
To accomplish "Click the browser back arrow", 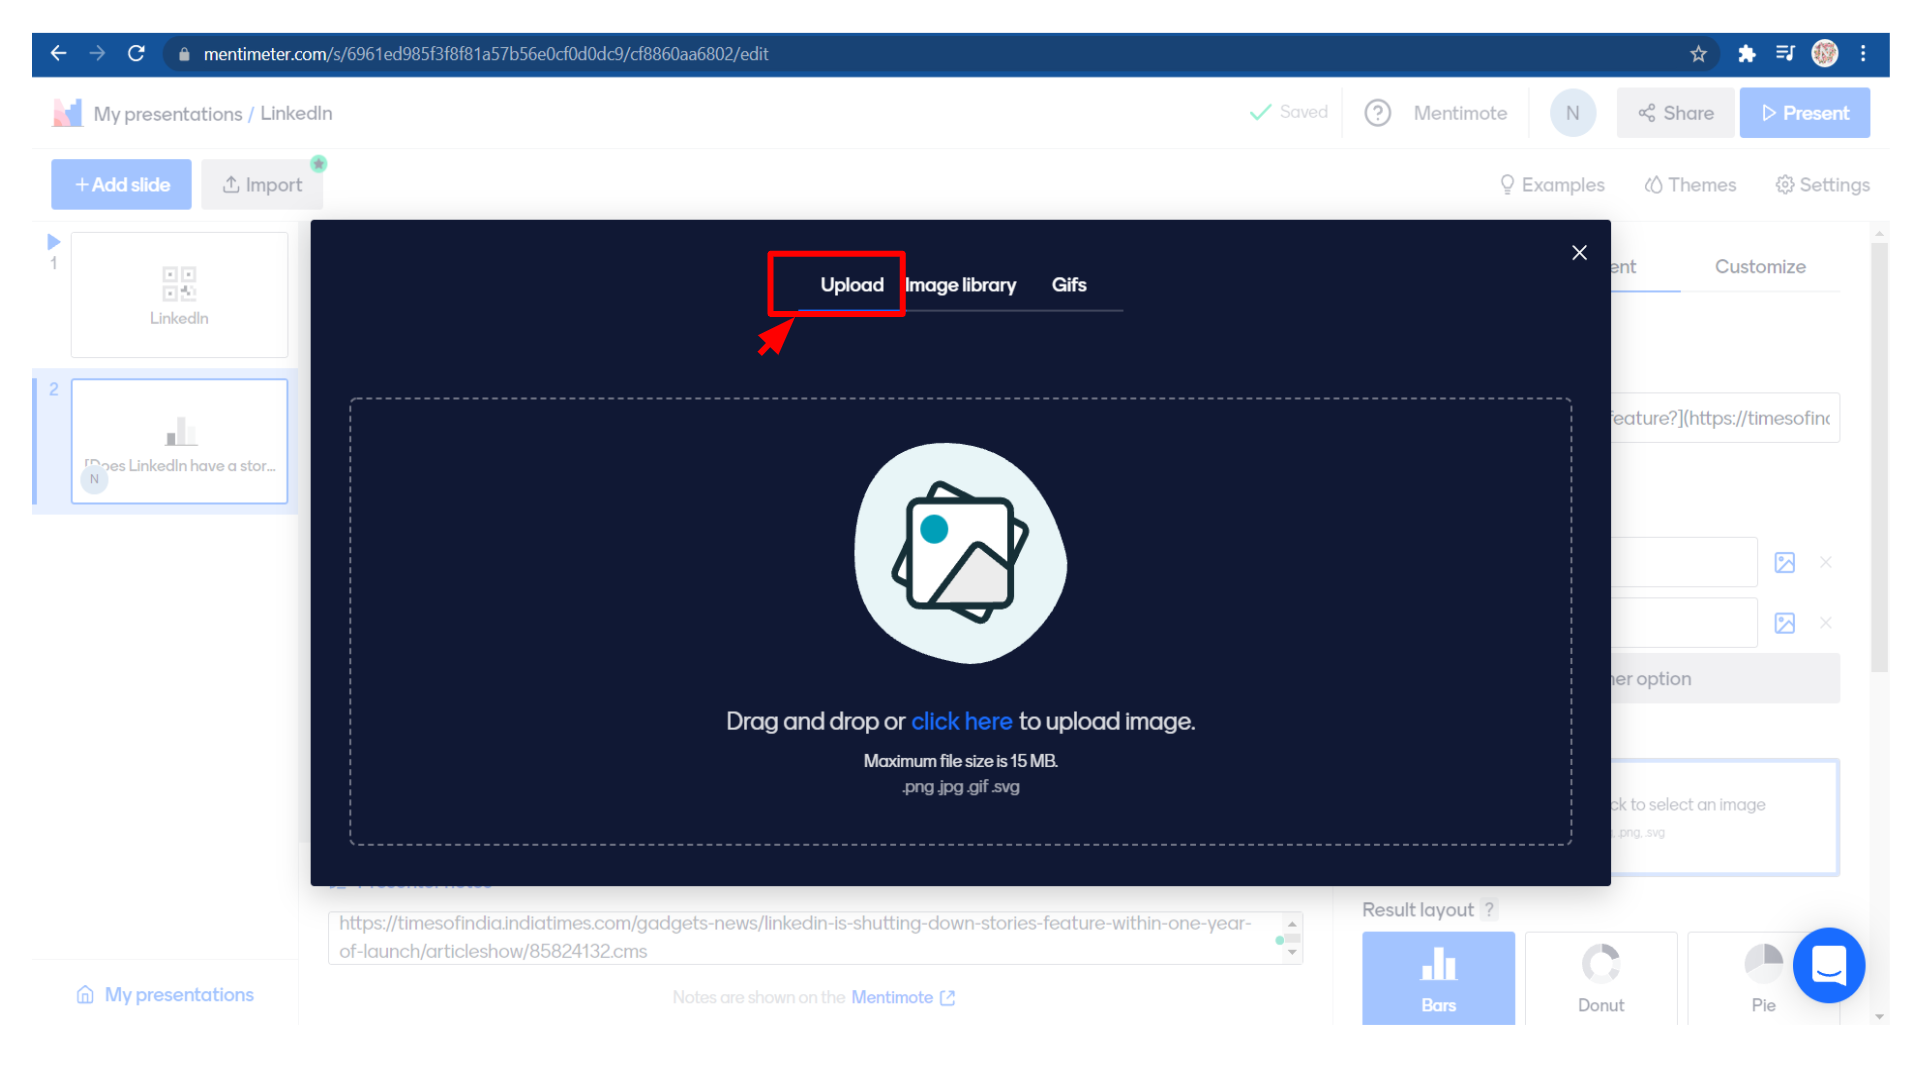I will [58, 54].
